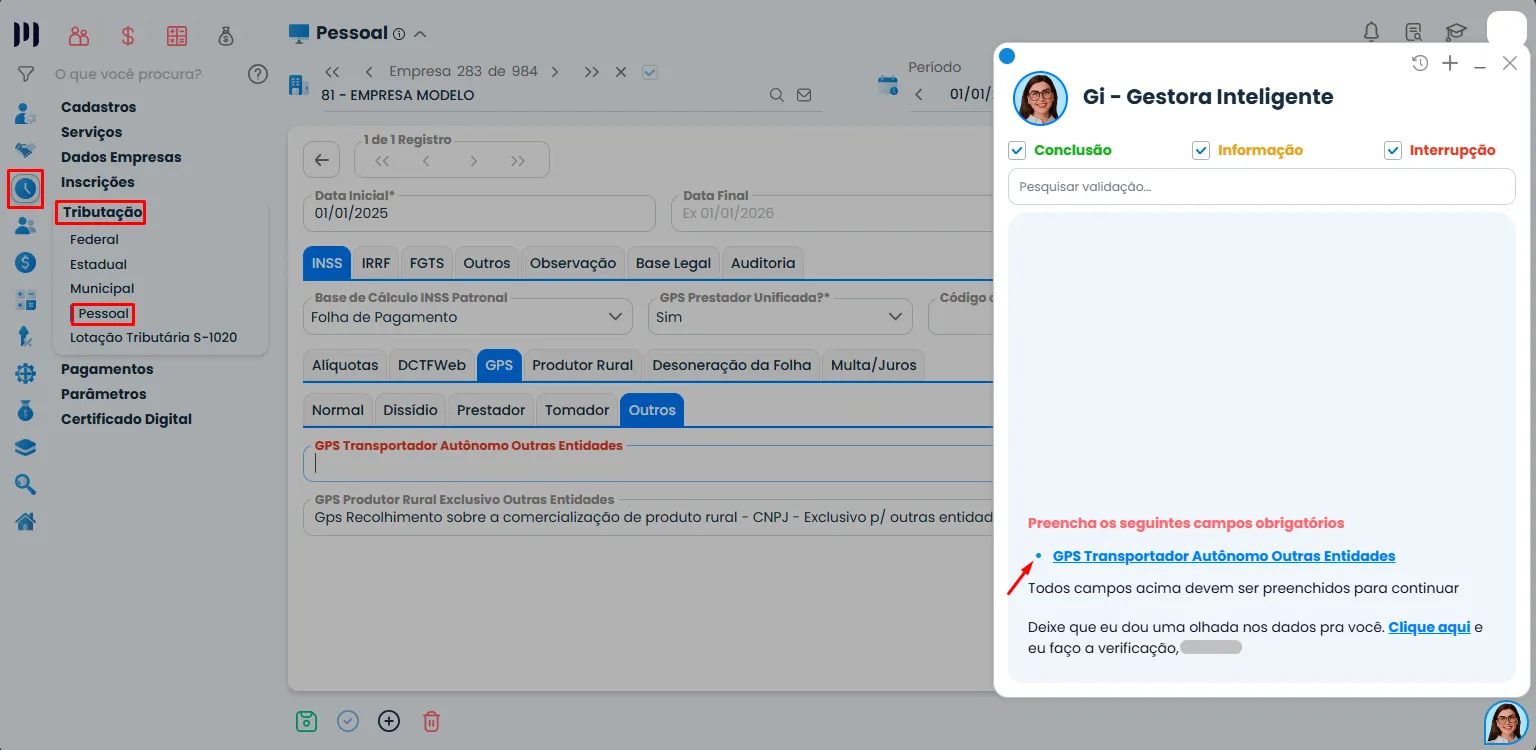Toggle the Interrupção checkbox

coord(1393,150)
